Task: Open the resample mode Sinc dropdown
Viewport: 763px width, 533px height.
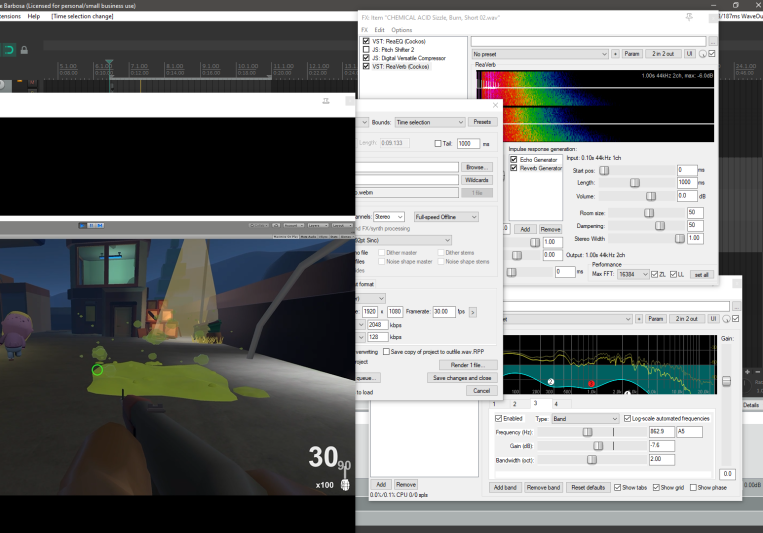Action: (403, 240)
